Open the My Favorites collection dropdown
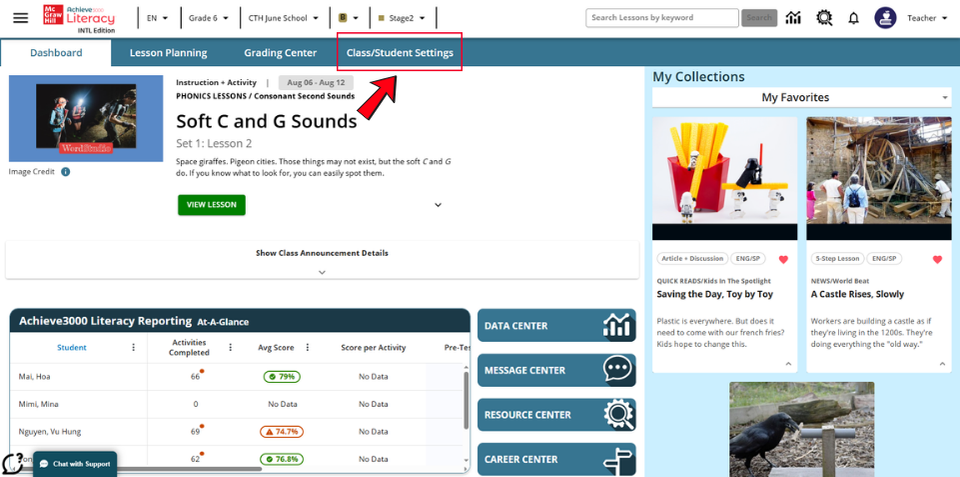This screenshot has height=477, width=960. [802, 97]
